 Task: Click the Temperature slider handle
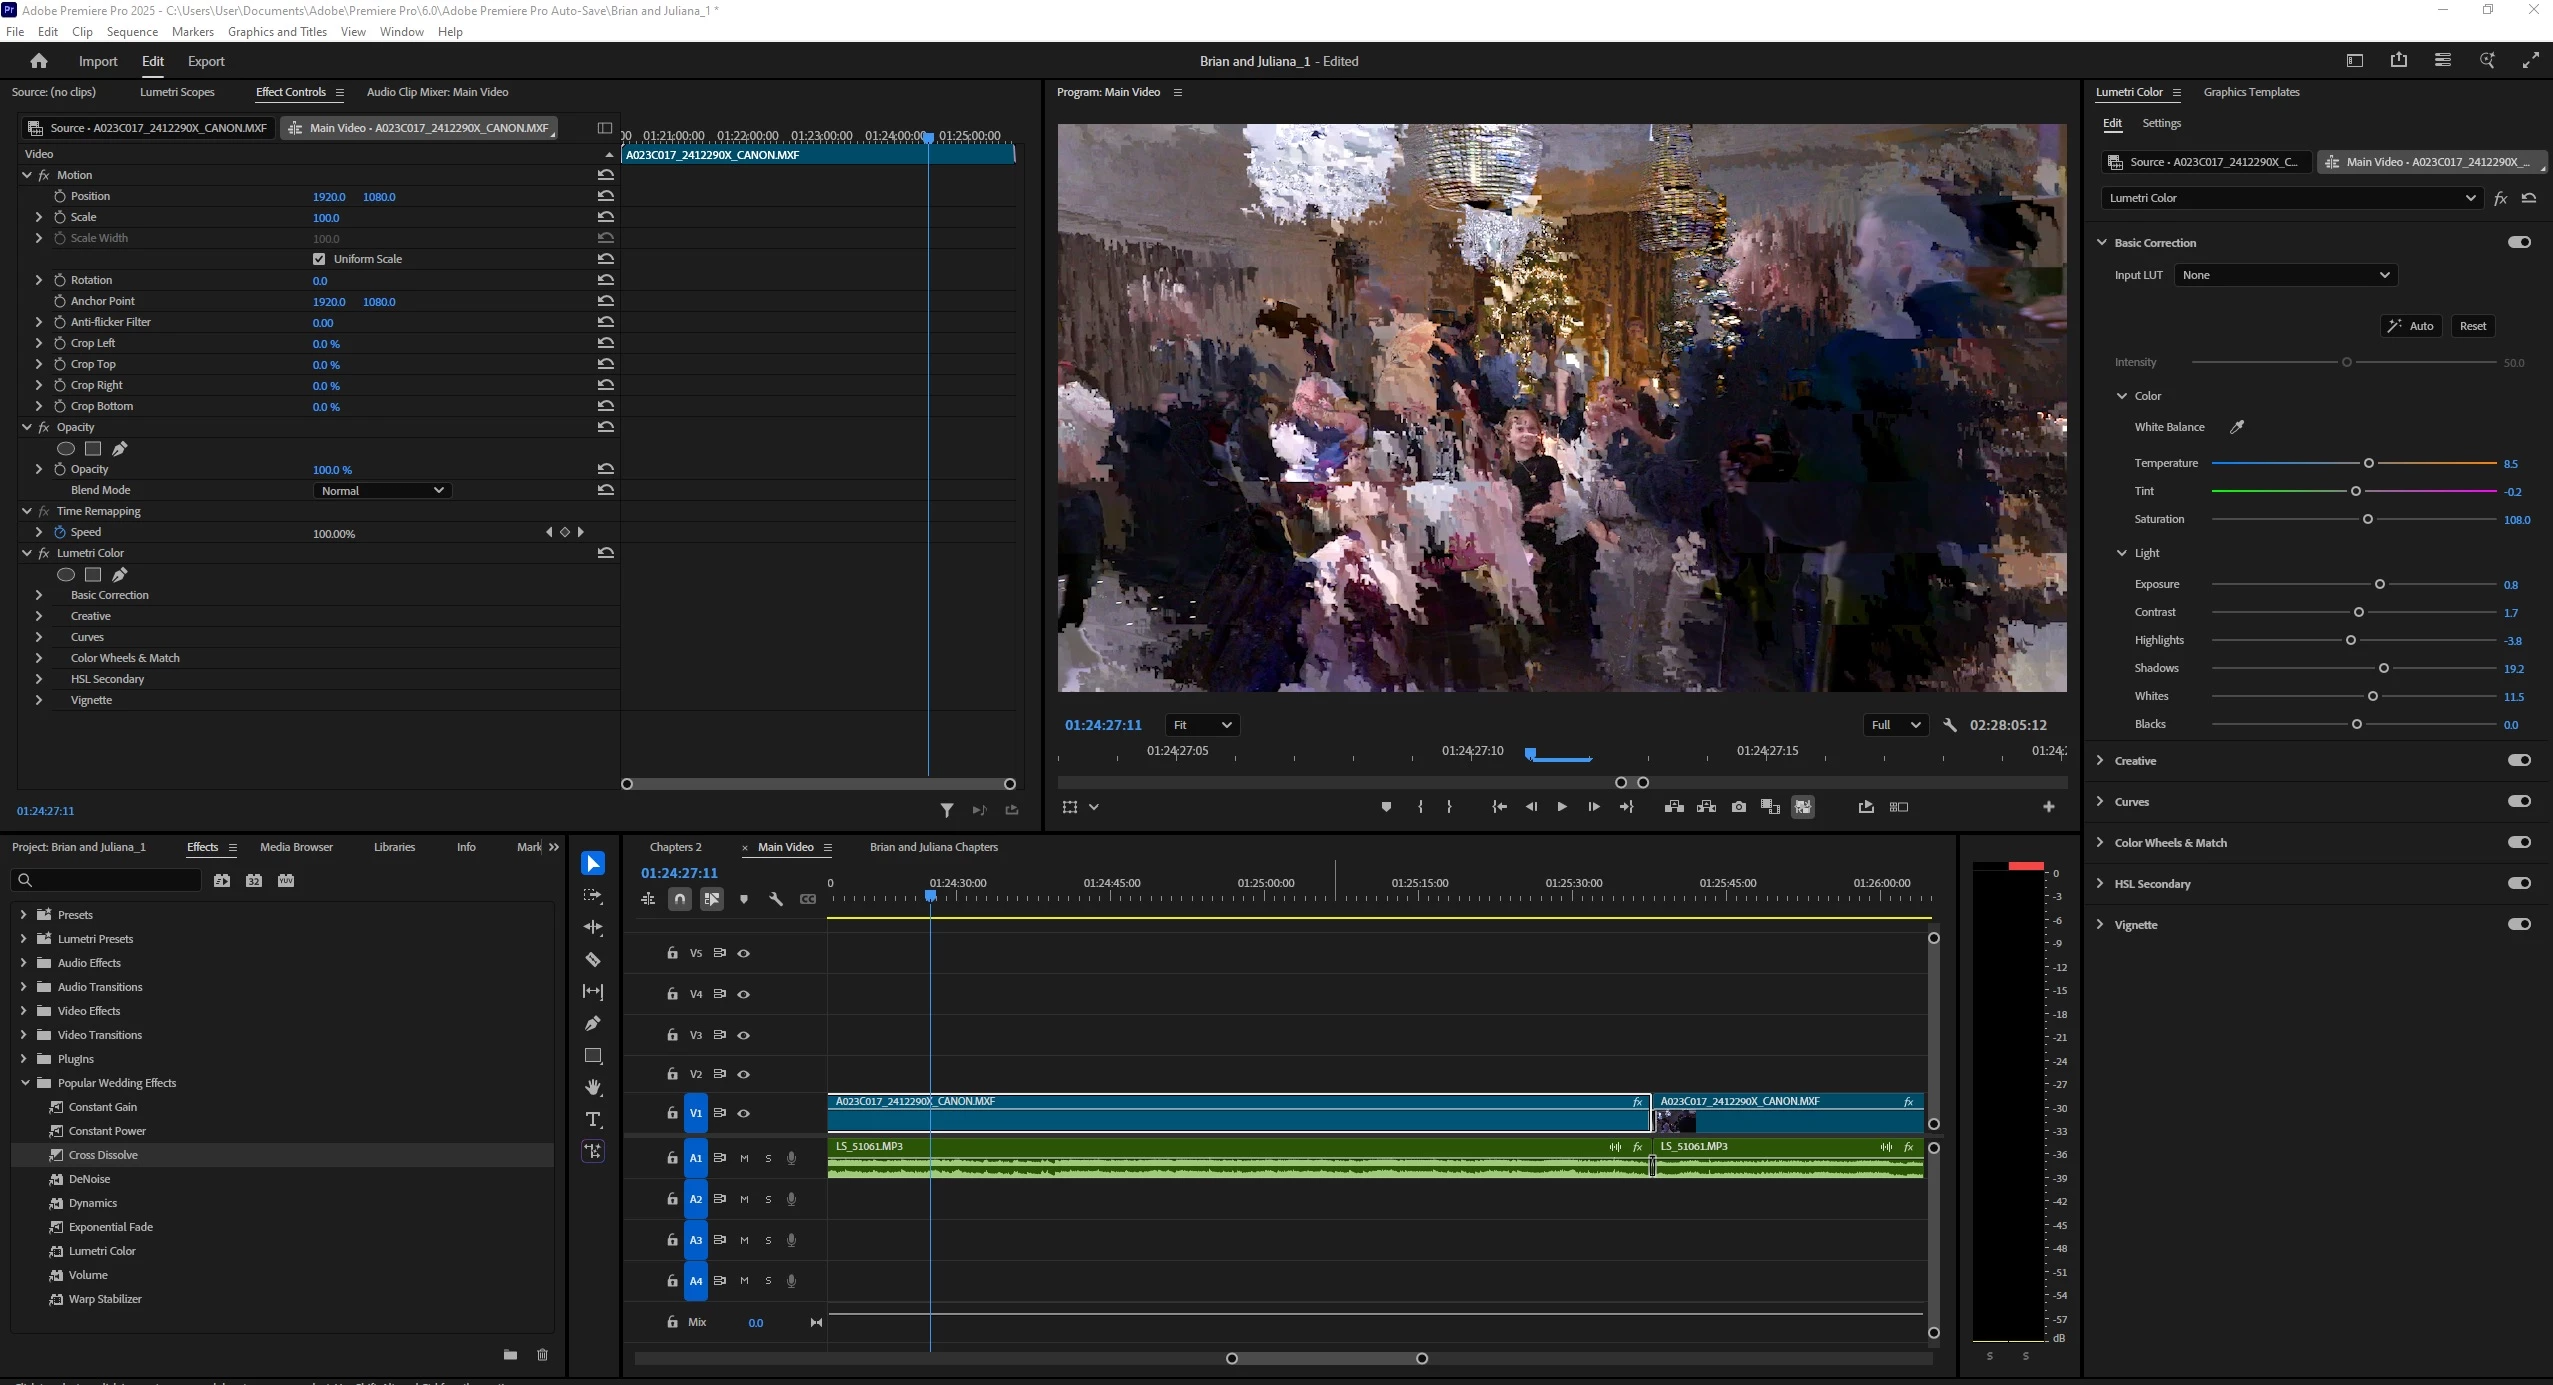coord(2368,463)
